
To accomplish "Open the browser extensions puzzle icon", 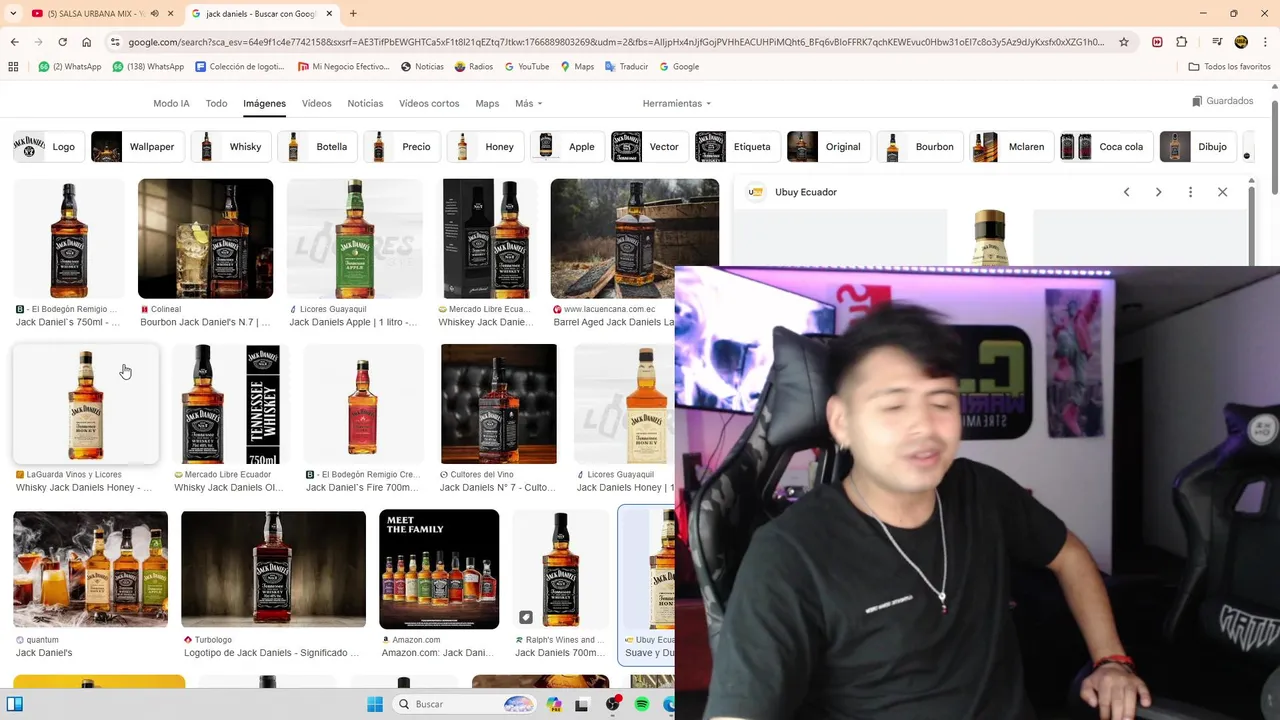I will tap(1182, 42).
